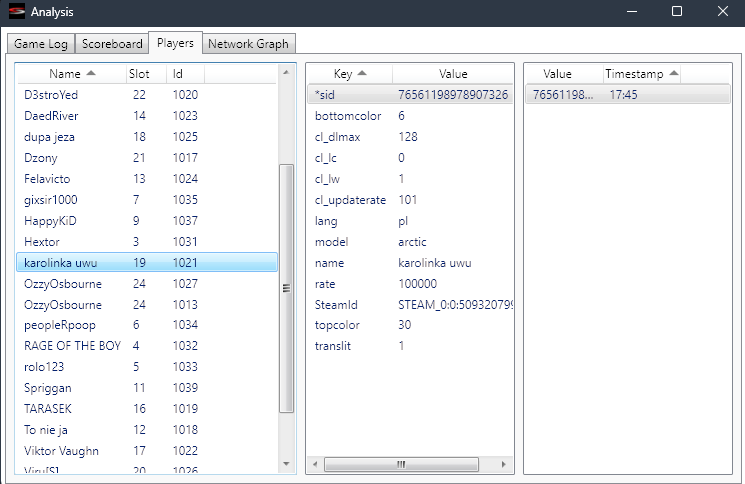Select the model property row
Screen dimensions: 745x484
[x=410, y=242]
